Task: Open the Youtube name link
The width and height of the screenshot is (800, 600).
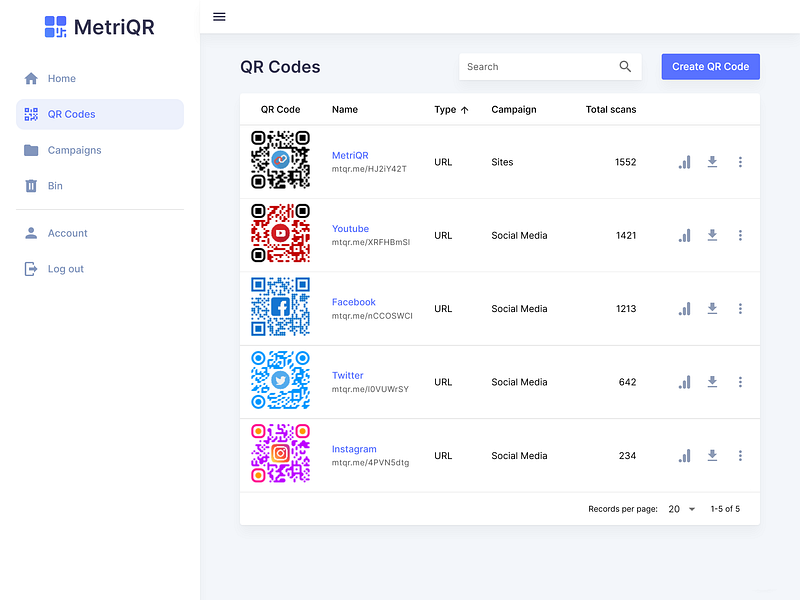Action: (351, 229)
